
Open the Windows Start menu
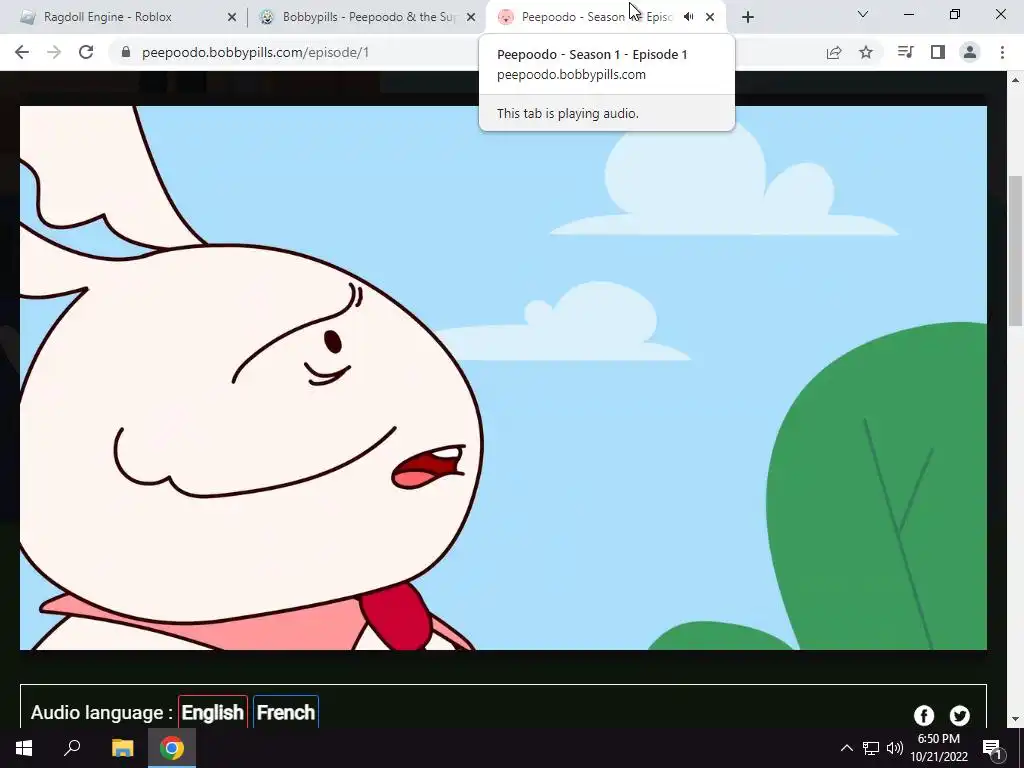pos(24,748)
